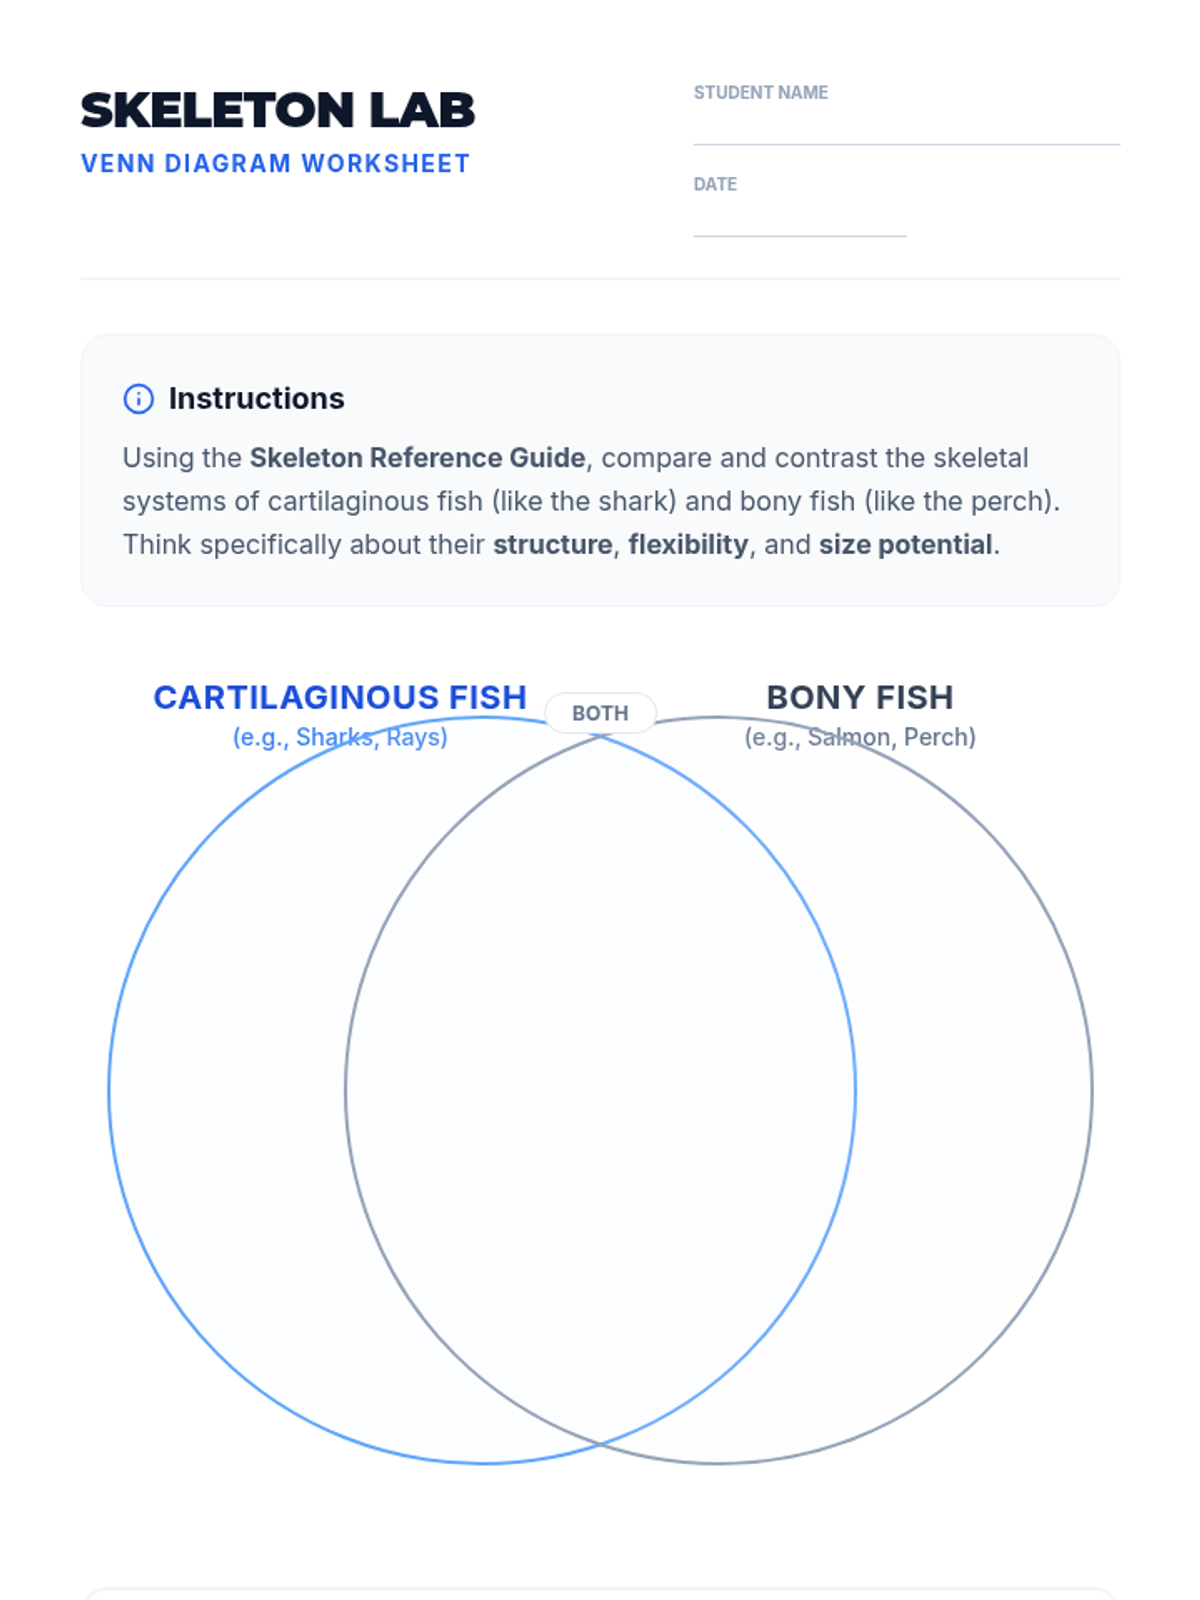Viewport: 1200px width, 1600px height.
Task: Click the Sharks, Rays example text
Action: click(x=340, y=737)
